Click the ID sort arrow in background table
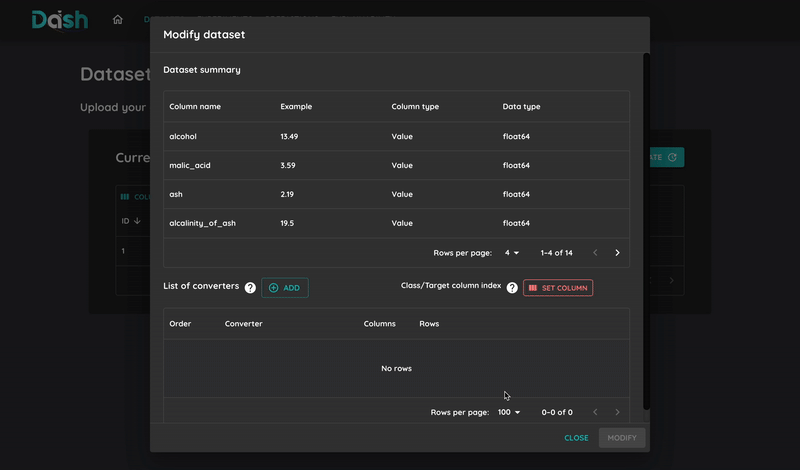The image size is (800, 470). tap(137, 221)
